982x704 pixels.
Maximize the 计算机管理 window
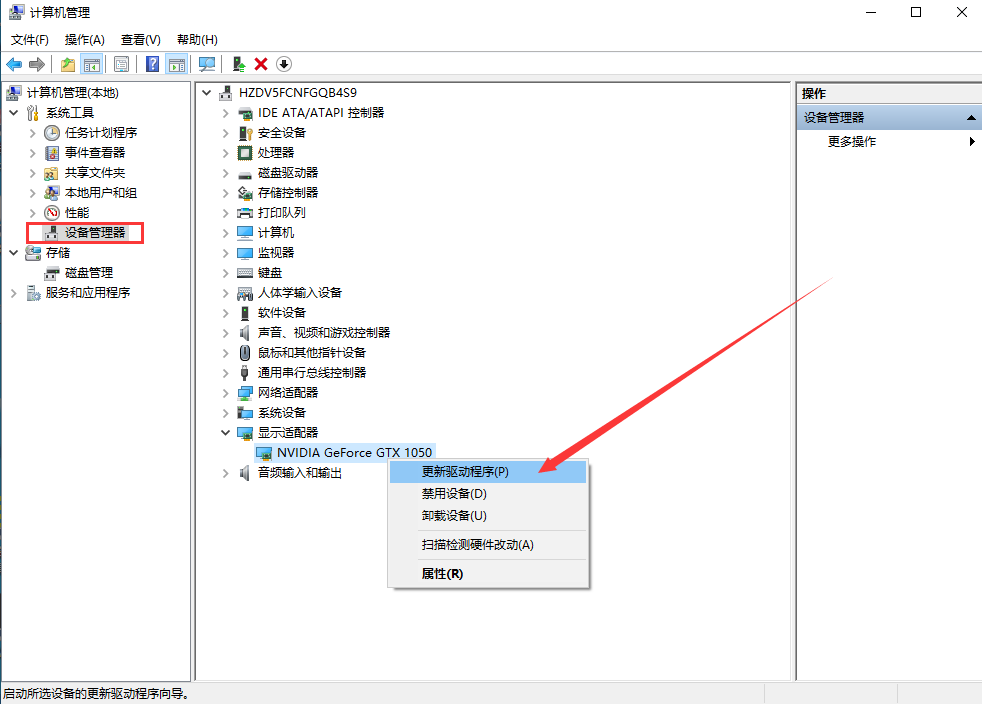click(916, 13)
